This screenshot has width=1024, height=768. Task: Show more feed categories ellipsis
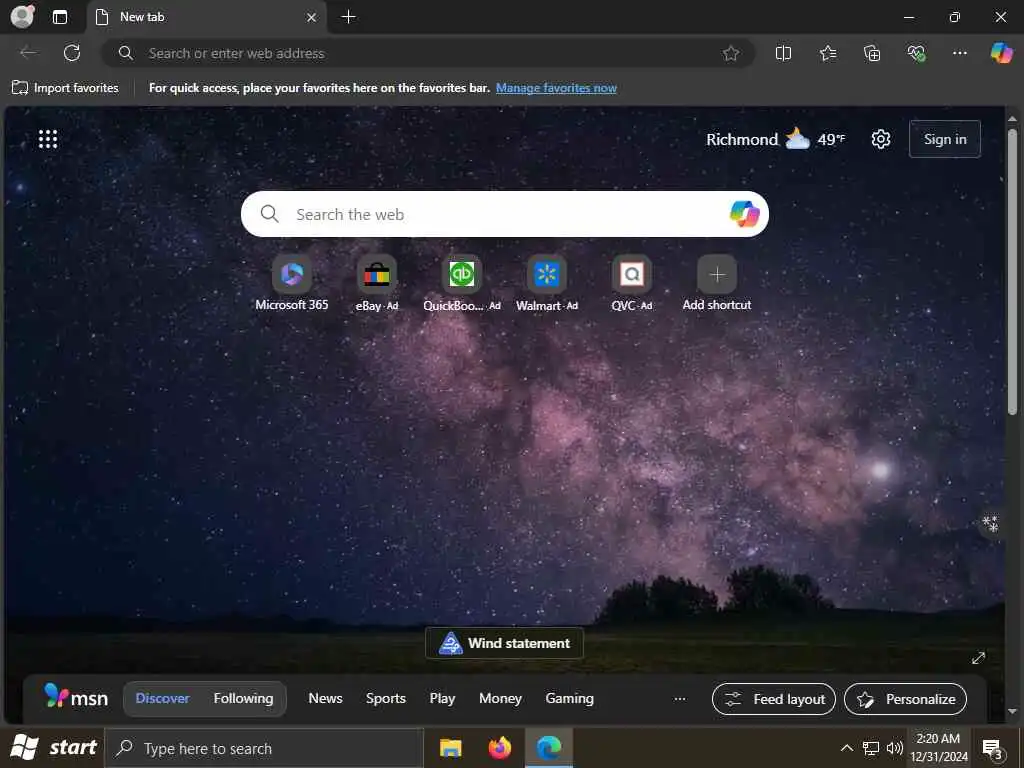[680, 698]
